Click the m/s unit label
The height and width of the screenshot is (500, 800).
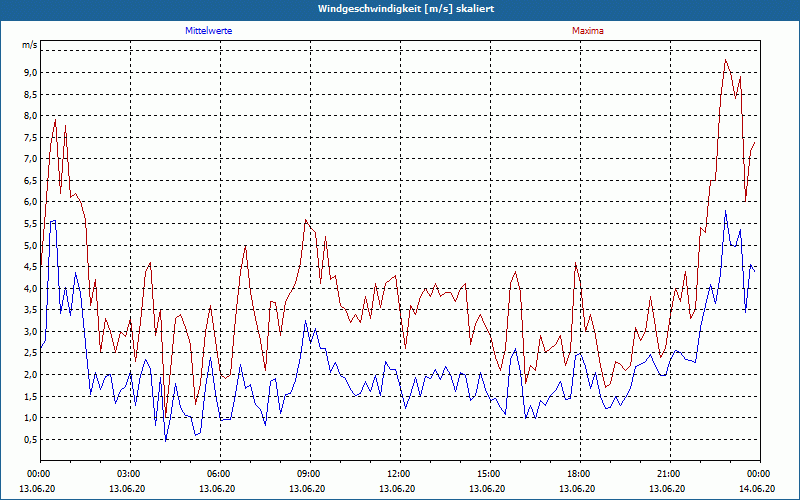point(30,45)
